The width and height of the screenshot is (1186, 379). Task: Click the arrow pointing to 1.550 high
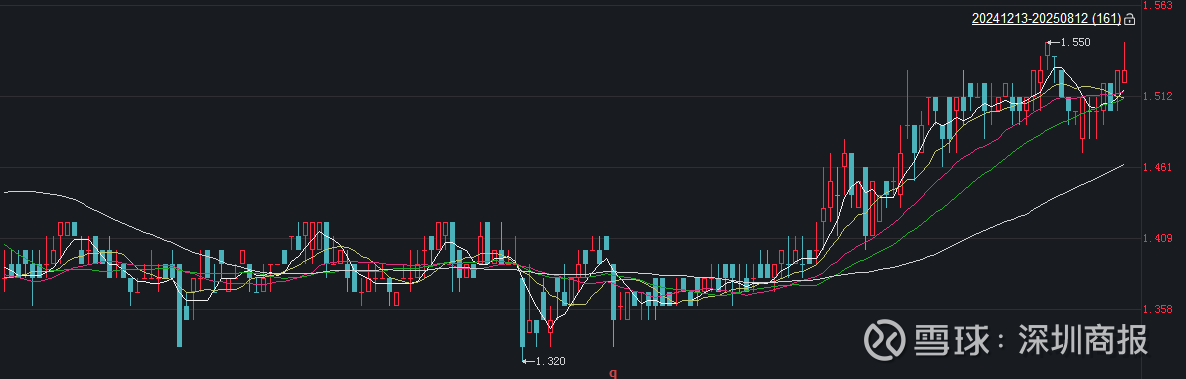click(x=1054, y=42)
